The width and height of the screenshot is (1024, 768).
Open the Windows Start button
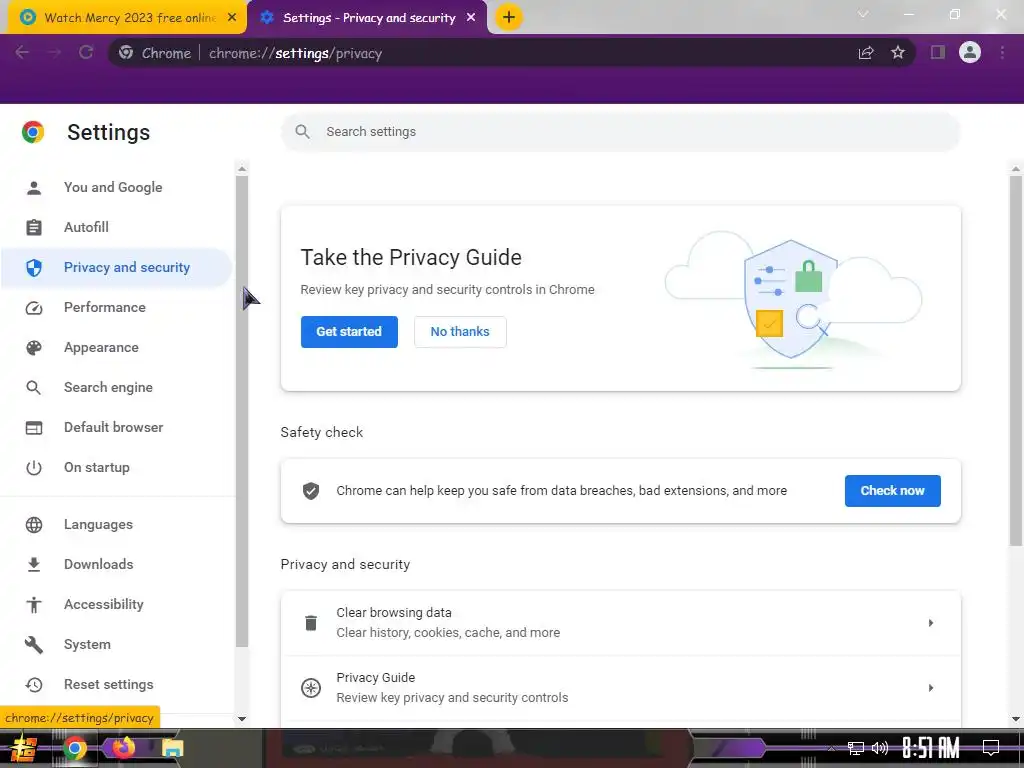click(x=24, y=748)
